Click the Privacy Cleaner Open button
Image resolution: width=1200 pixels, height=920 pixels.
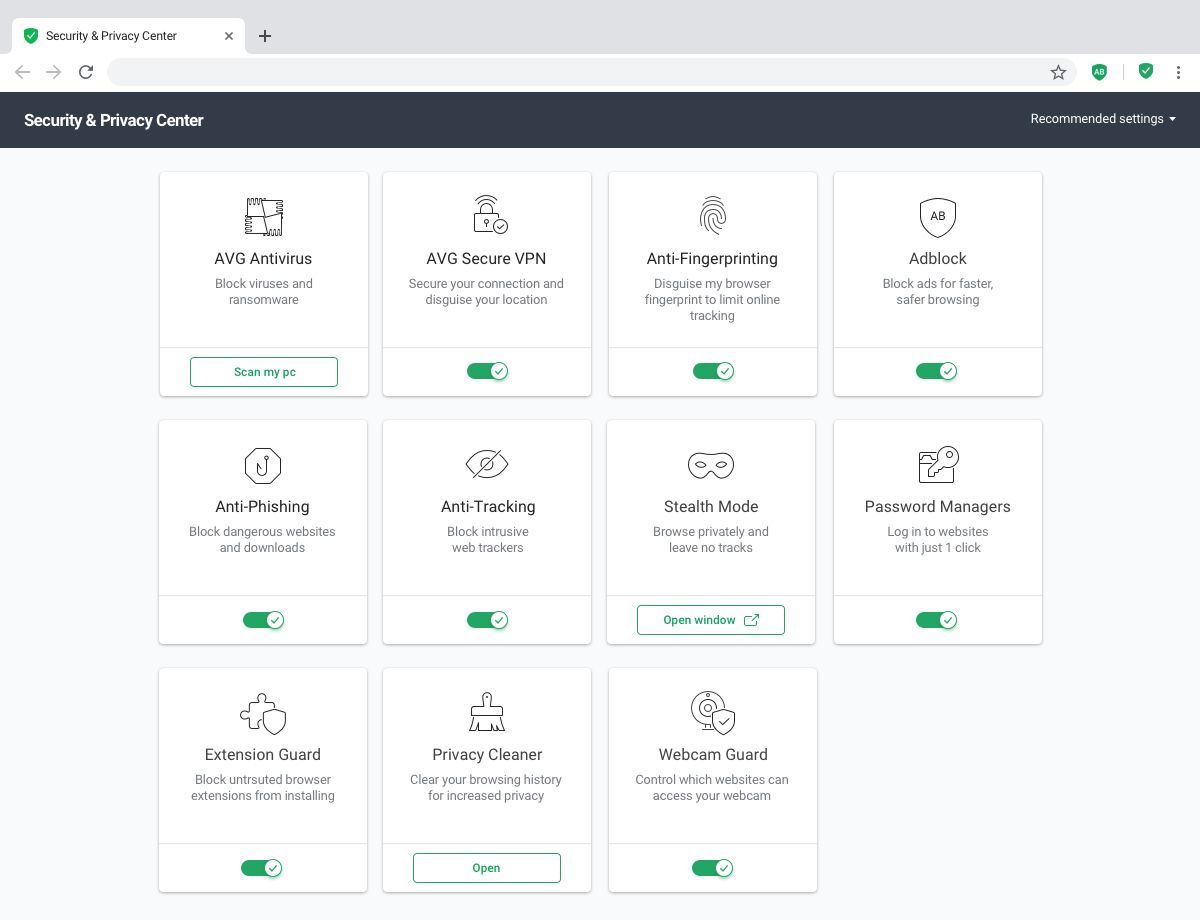click(487, 868)
